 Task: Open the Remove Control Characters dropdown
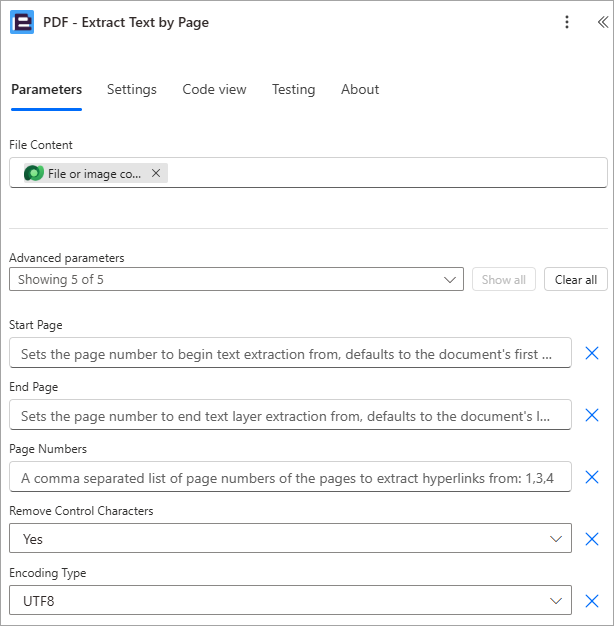point(290,539)
